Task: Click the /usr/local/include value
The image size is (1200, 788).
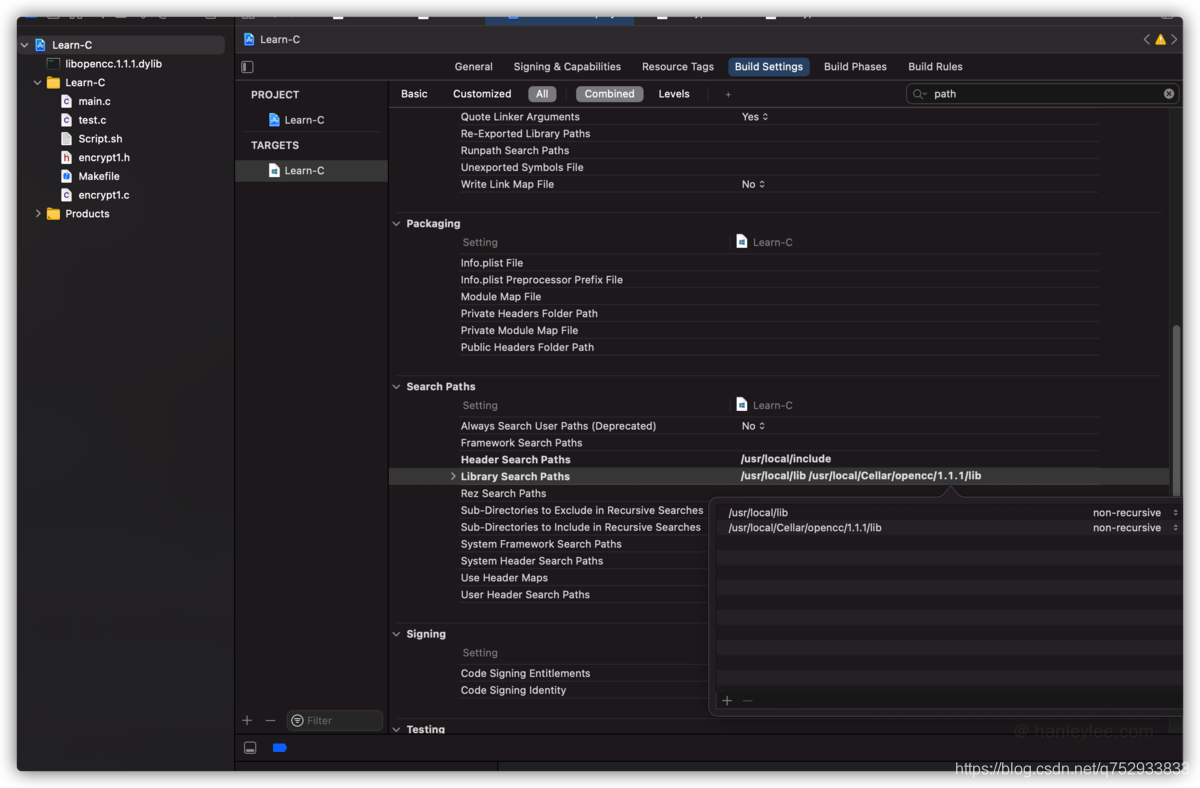Action: [x=785, y=460]
